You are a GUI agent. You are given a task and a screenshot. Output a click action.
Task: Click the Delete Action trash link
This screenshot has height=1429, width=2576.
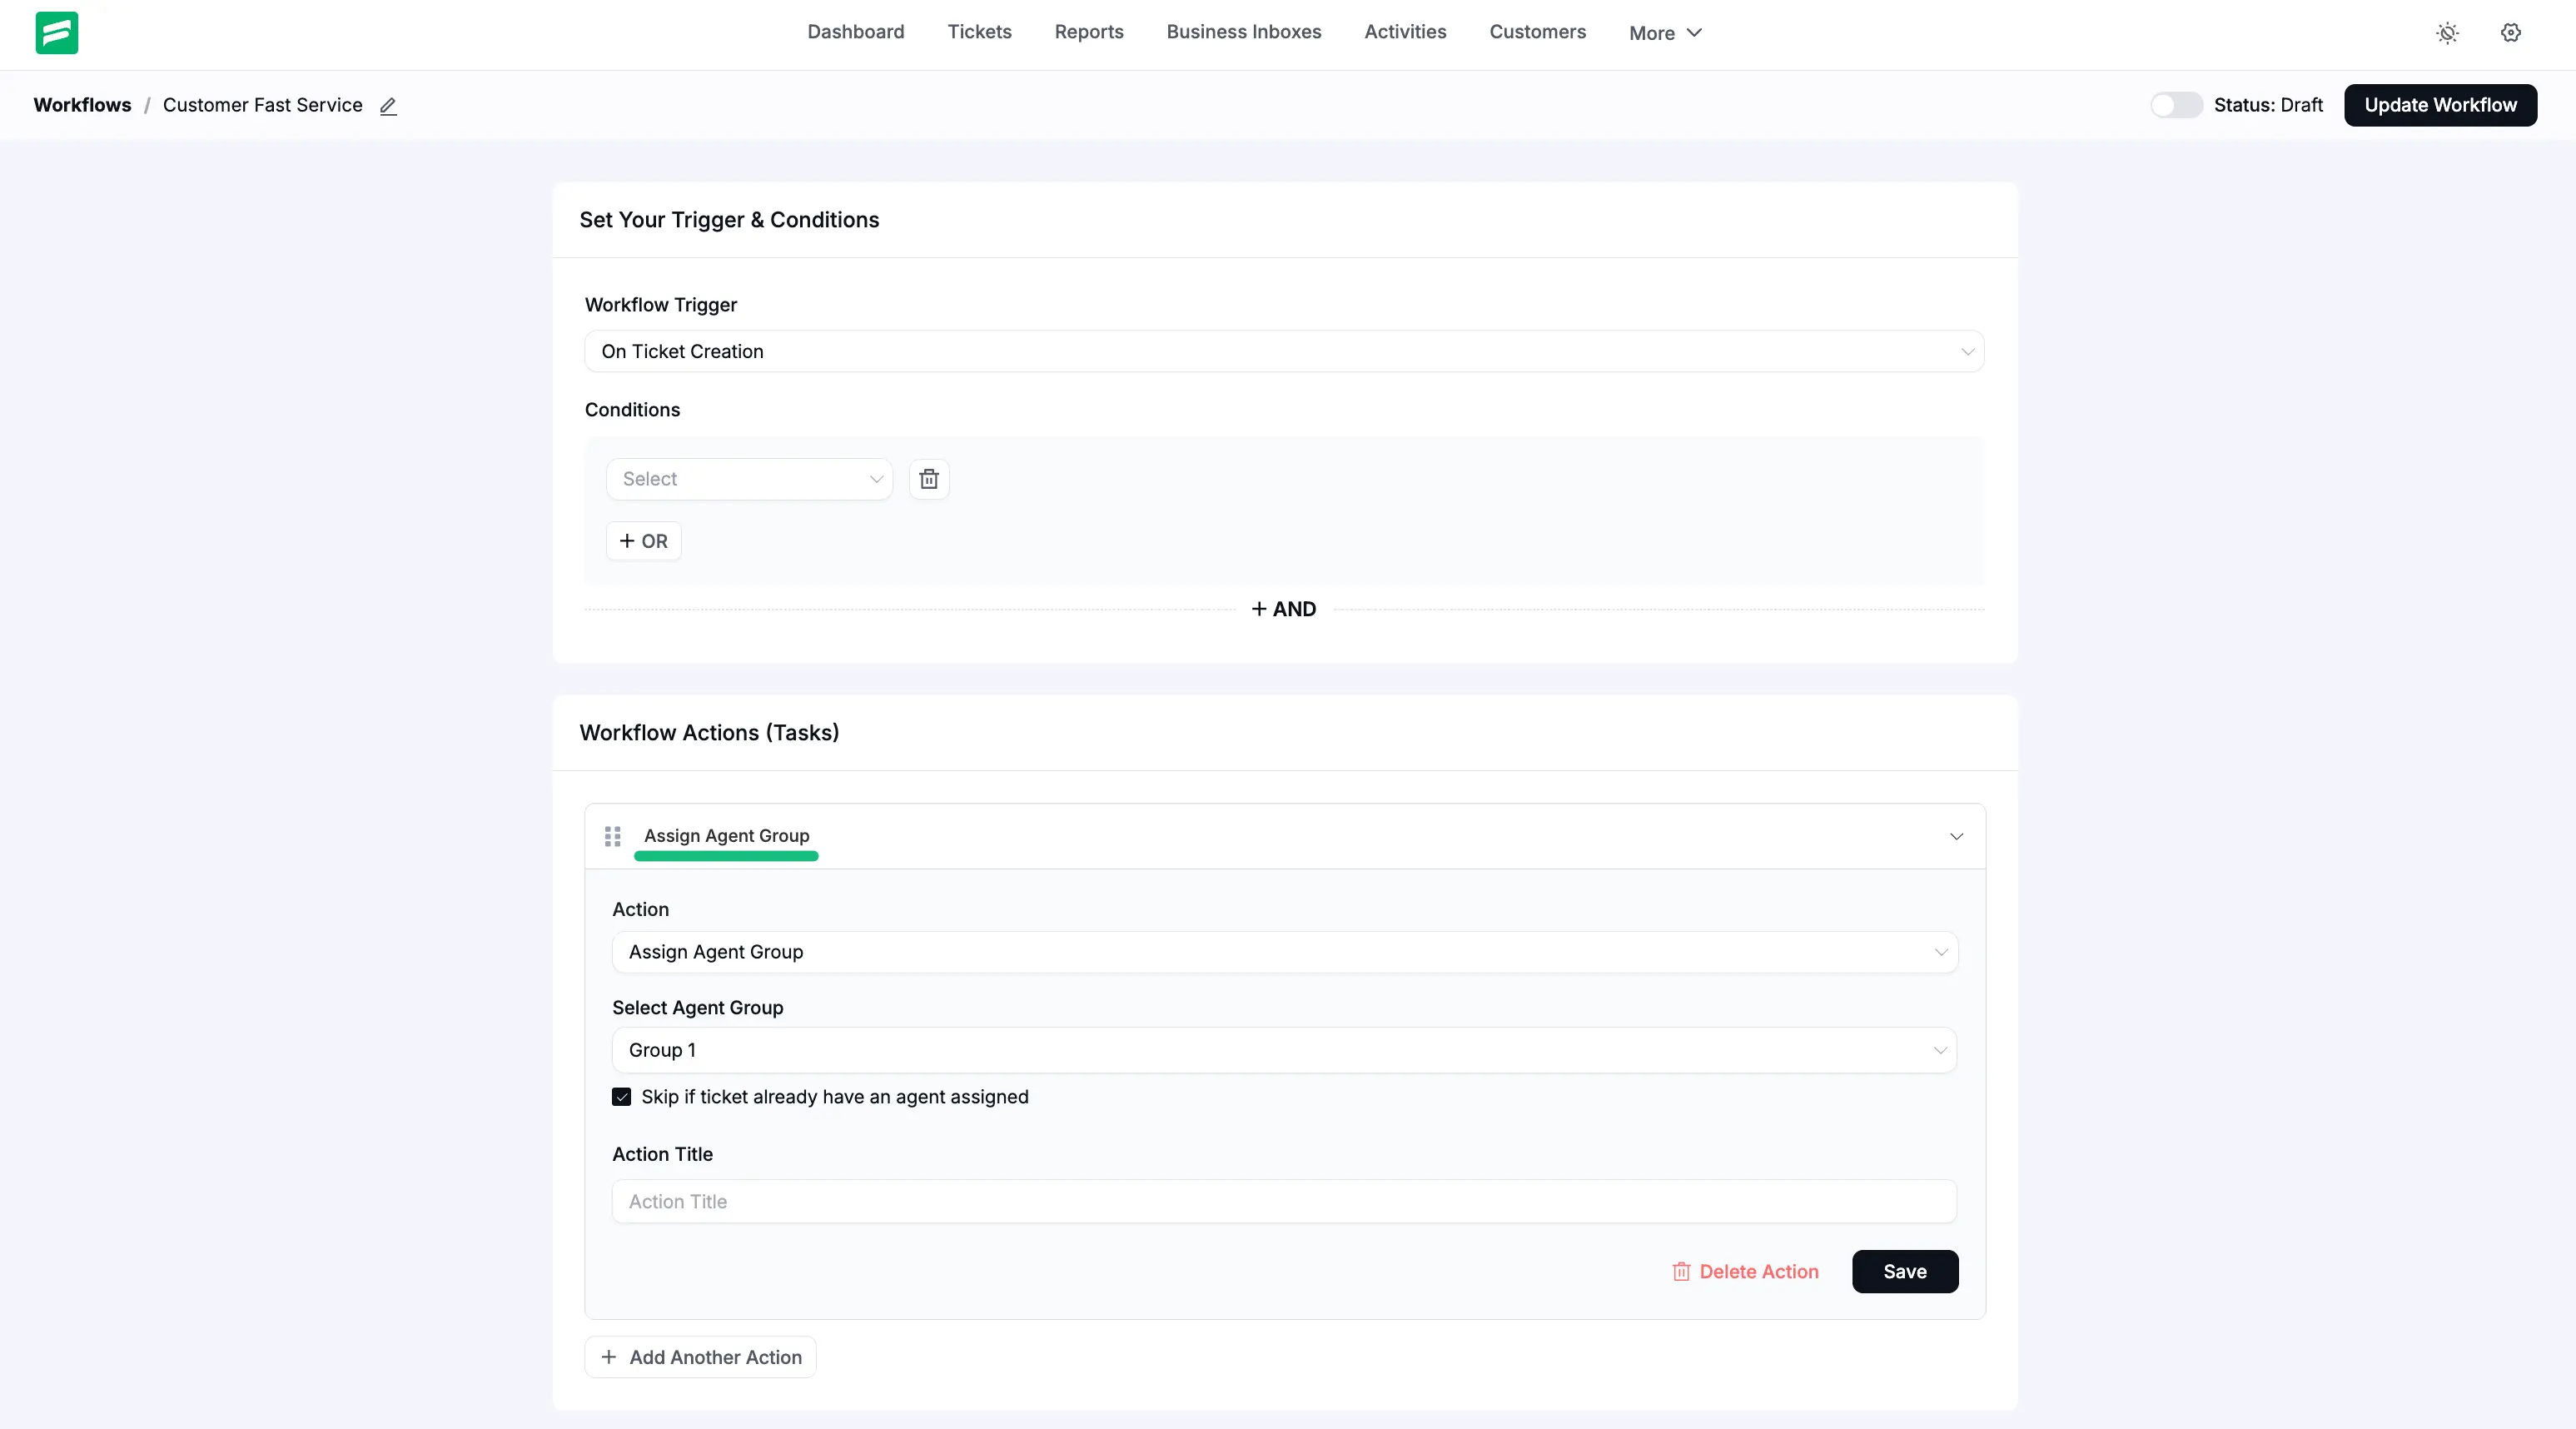pyautogui.click(x=1745, y=1271)
